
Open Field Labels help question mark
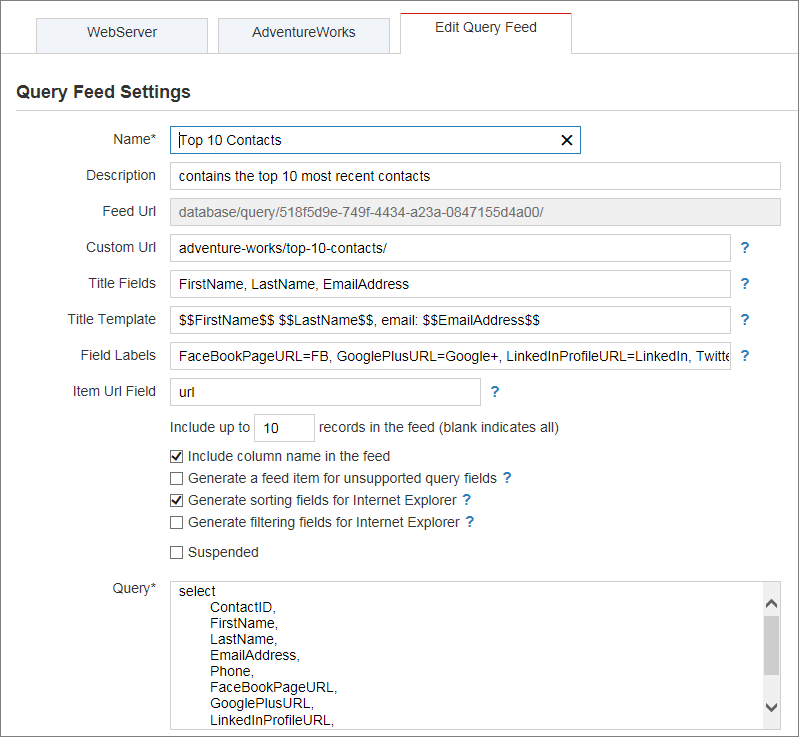[x=745, y=356]
